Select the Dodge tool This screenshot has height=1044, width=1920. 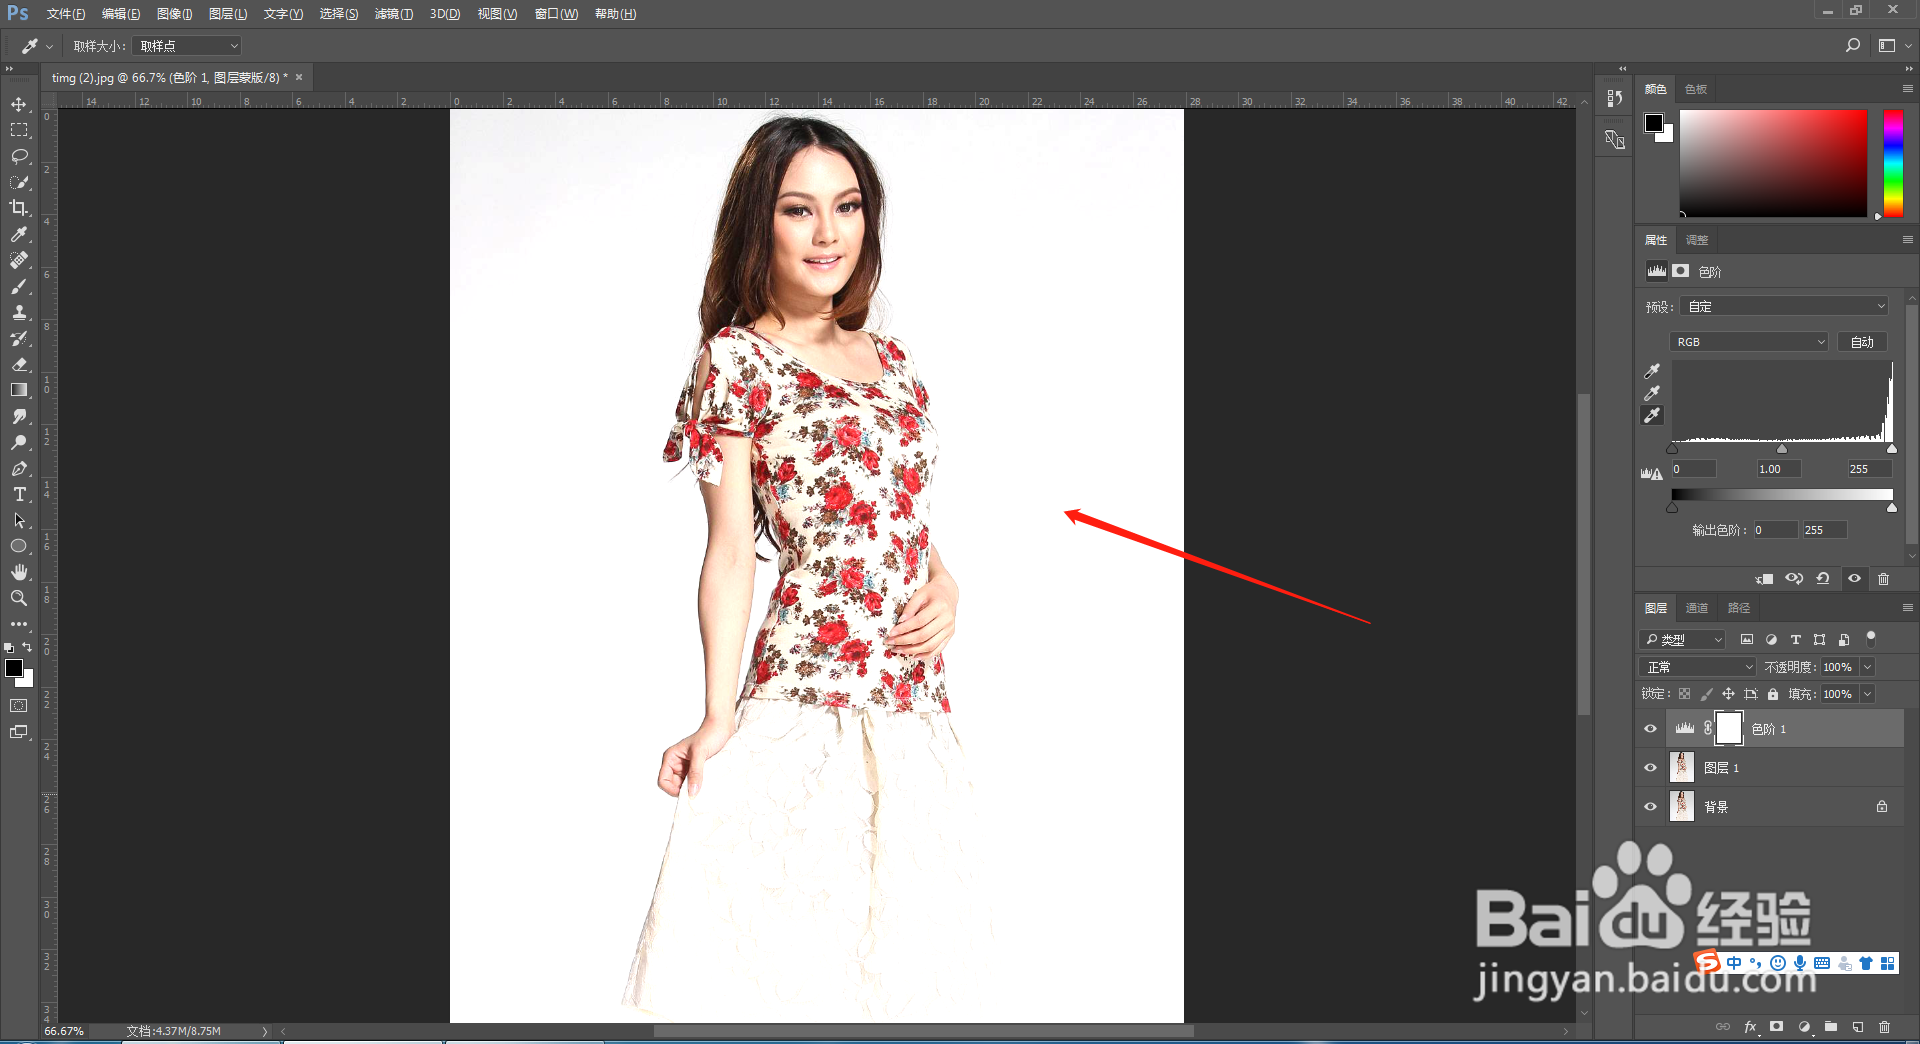19,442
